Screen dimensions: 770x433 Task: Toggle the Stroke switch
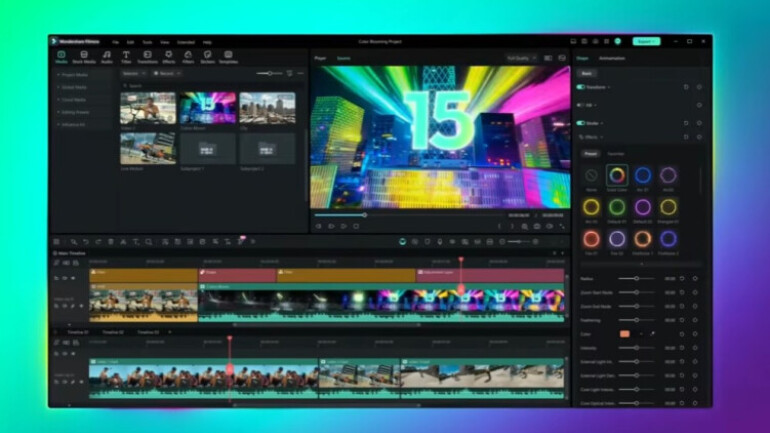click(581, 123)
